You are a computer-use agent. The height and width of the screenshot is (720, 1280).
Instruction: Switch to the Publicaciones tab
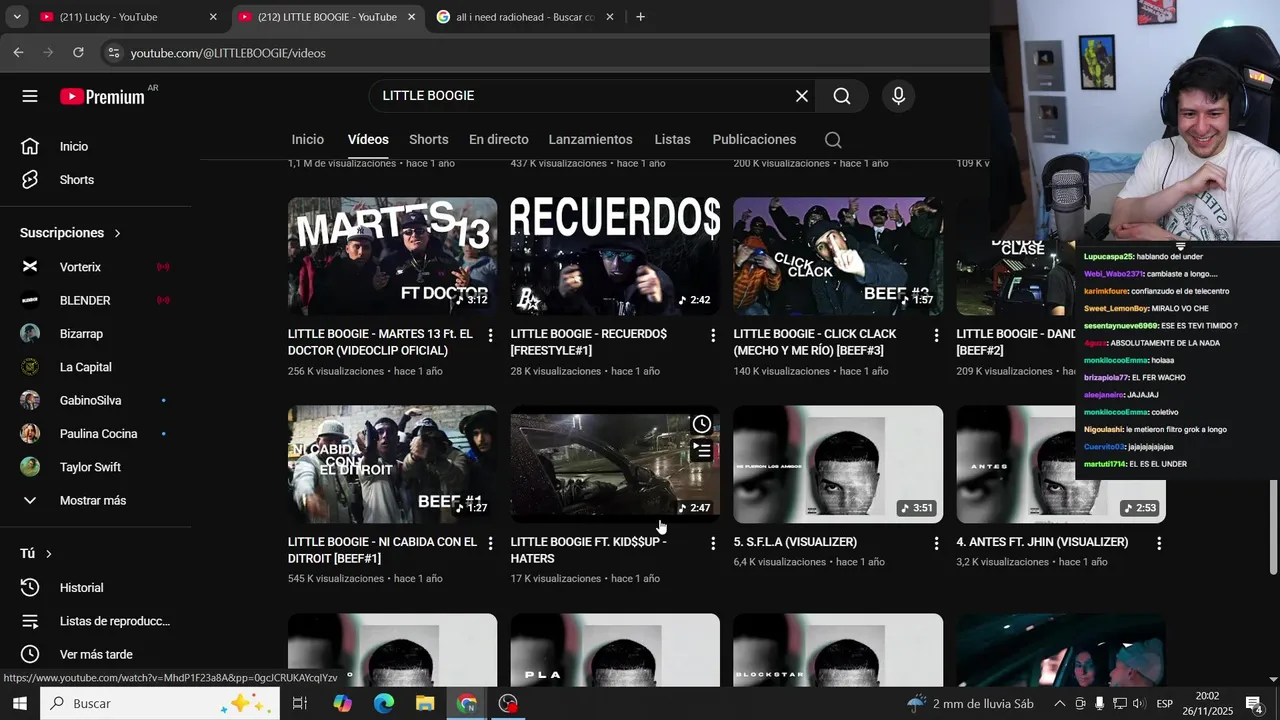pos(754,140)
